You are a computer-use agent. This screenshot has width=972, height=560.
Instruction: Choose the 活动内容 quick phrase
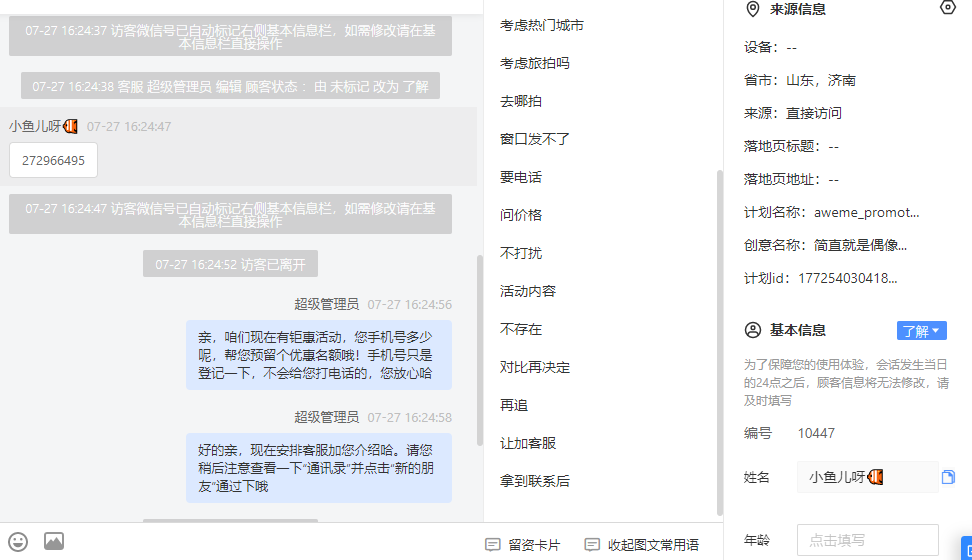(528, 291)
